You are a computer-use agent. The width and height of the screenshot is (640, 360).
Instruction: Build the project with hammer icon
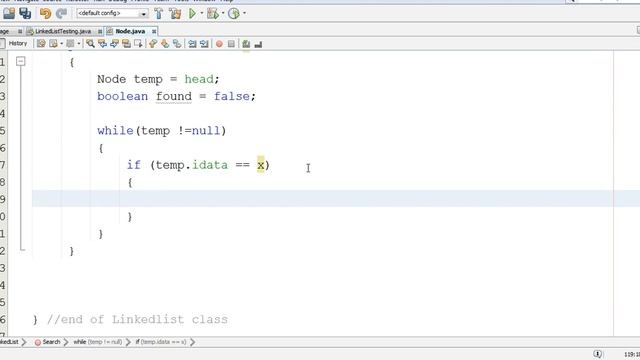point(158,13)
